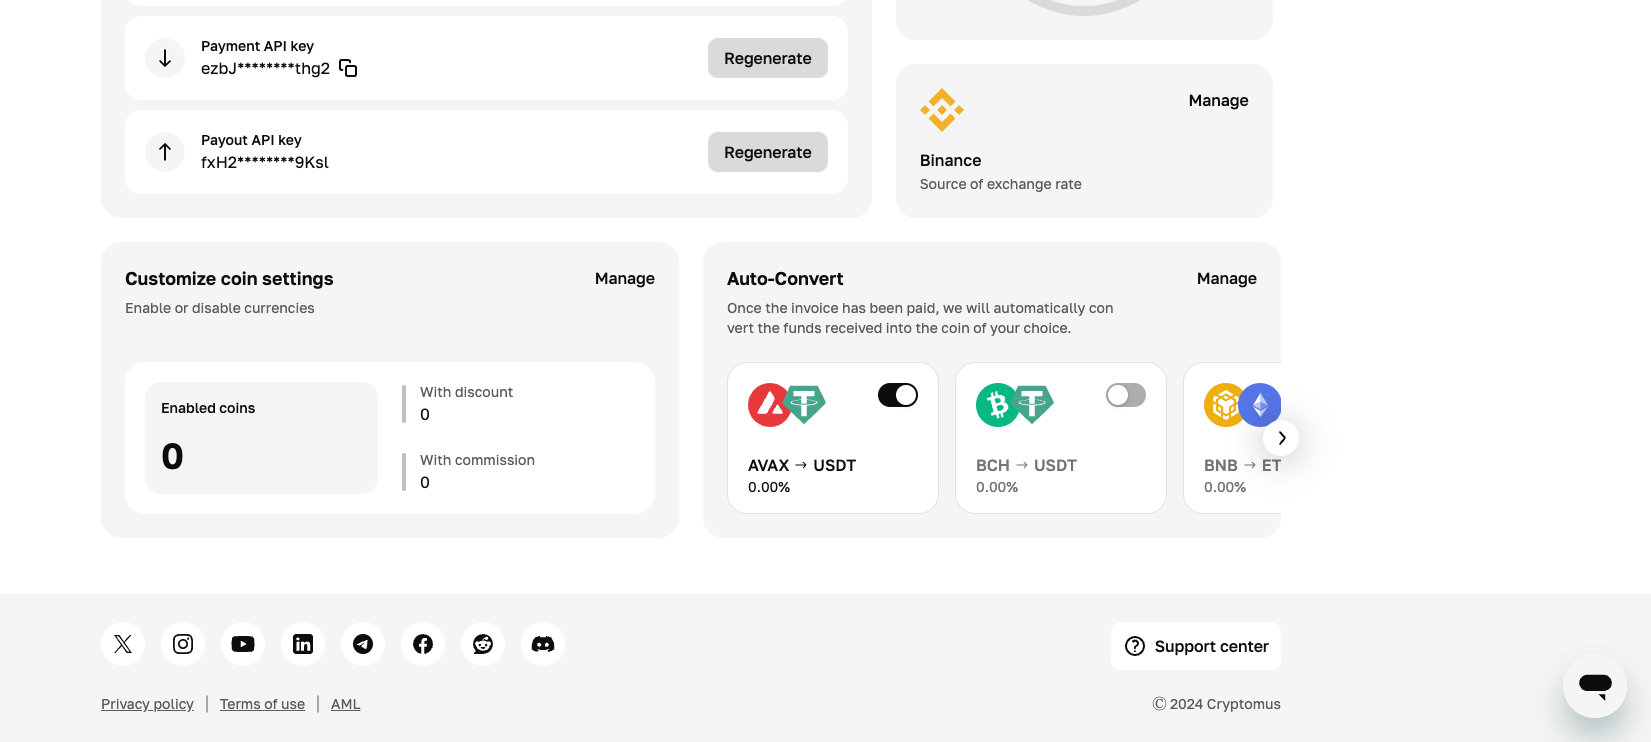Viewport: 1651px width, 742px height.
Task: Open the LinkedIn social link
Action: click(x=303, y=644)
